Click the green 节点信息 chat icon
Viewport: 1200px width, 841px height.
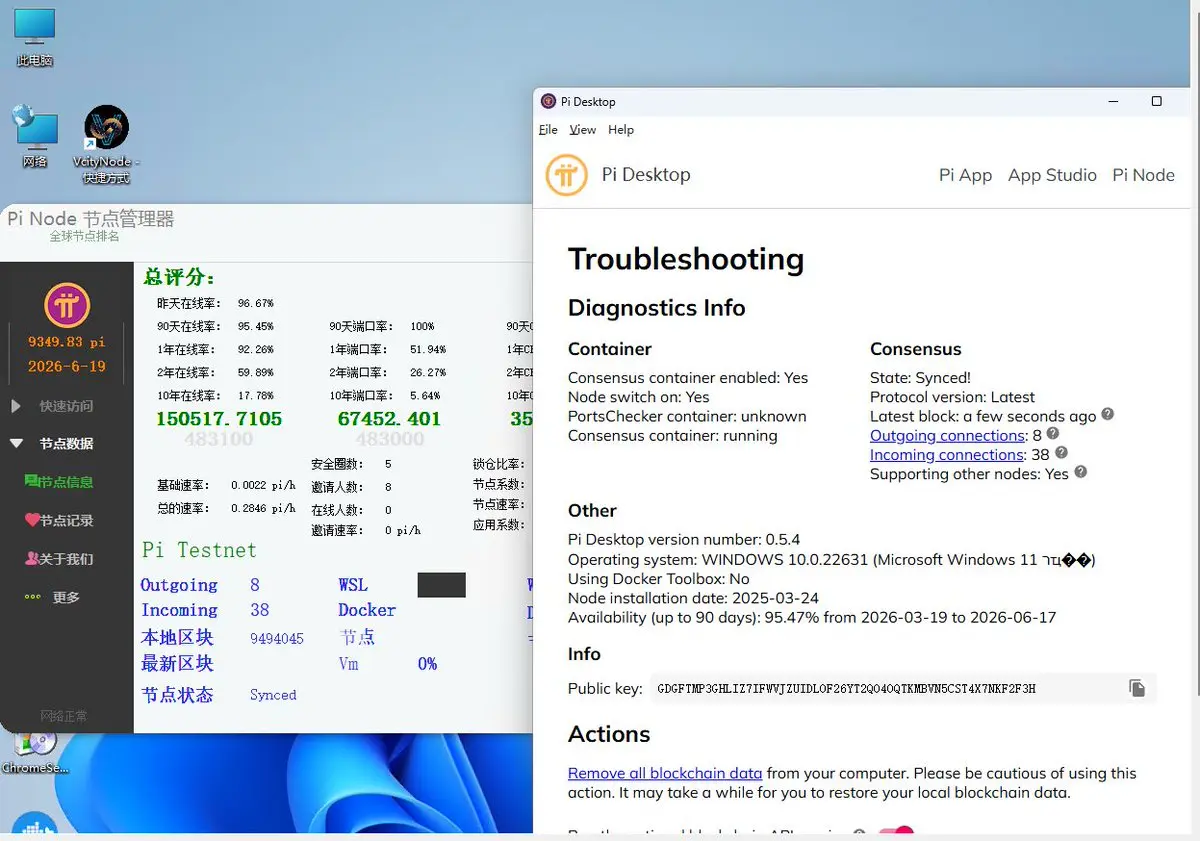(x=31, y=482)
